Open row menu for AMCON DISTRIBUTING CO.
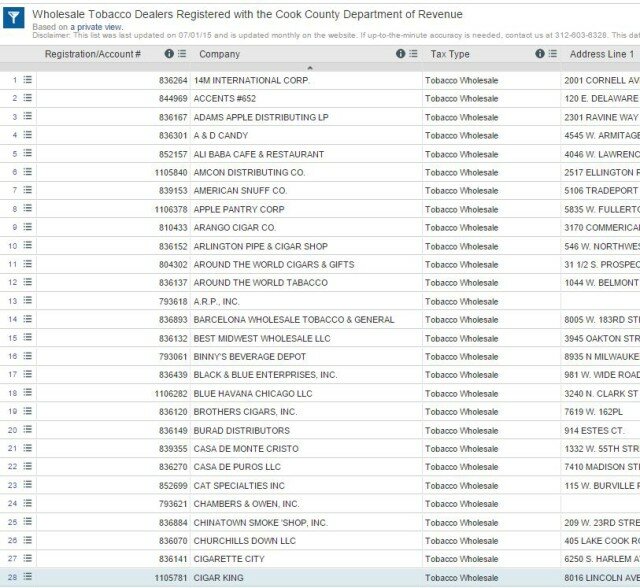This screenshot has width=640, height=588. [27, 172]
